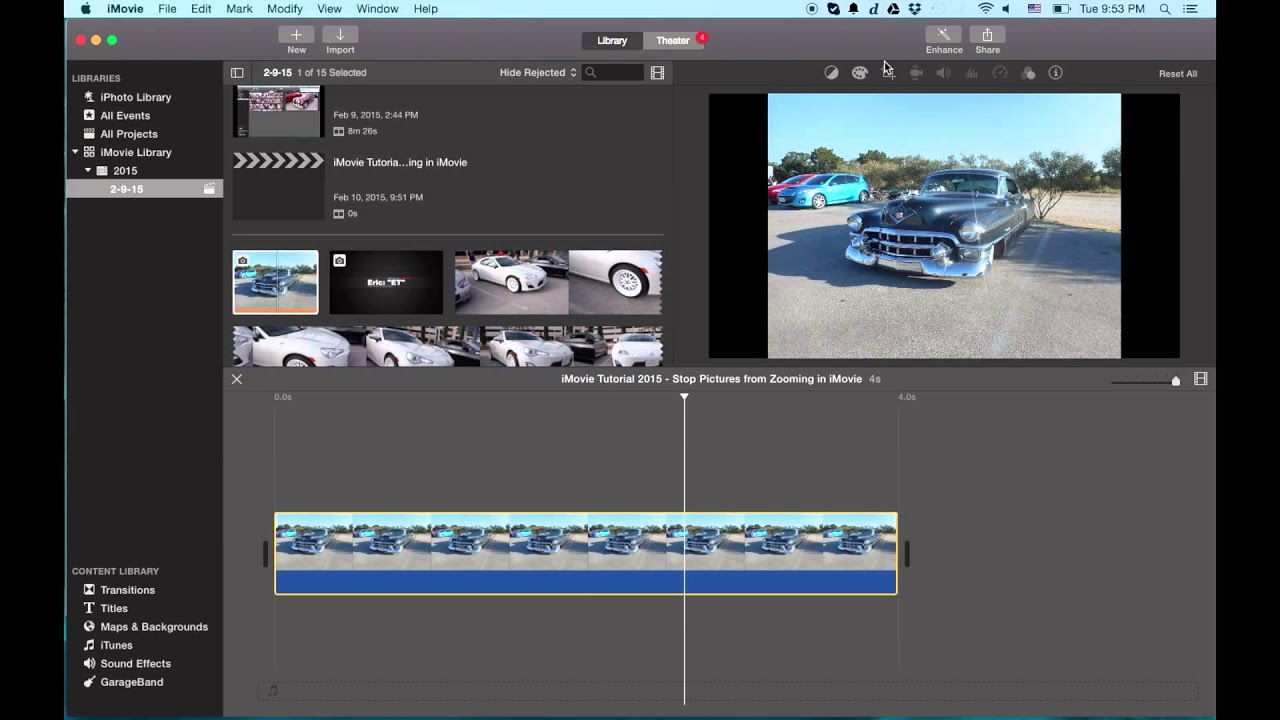Viewport: 1280px width, 720px height.
Task: Collapse the iMovie Library disclosure triangle
Action: pos(75,152)
